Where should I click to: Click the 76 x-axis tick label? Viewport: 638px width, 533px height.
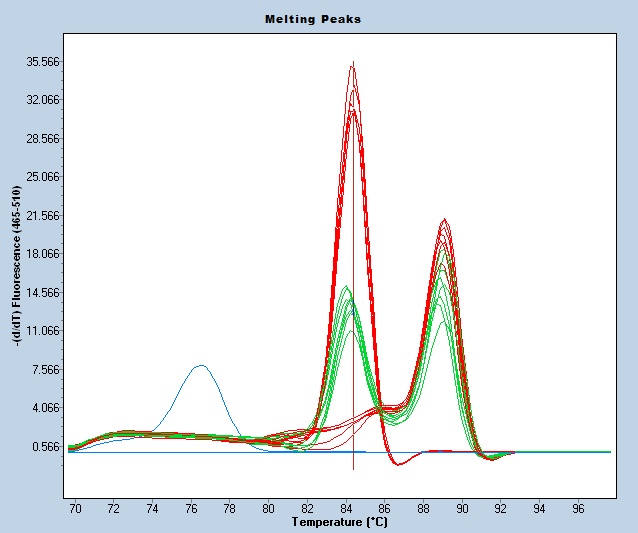[x=191, y=509]
